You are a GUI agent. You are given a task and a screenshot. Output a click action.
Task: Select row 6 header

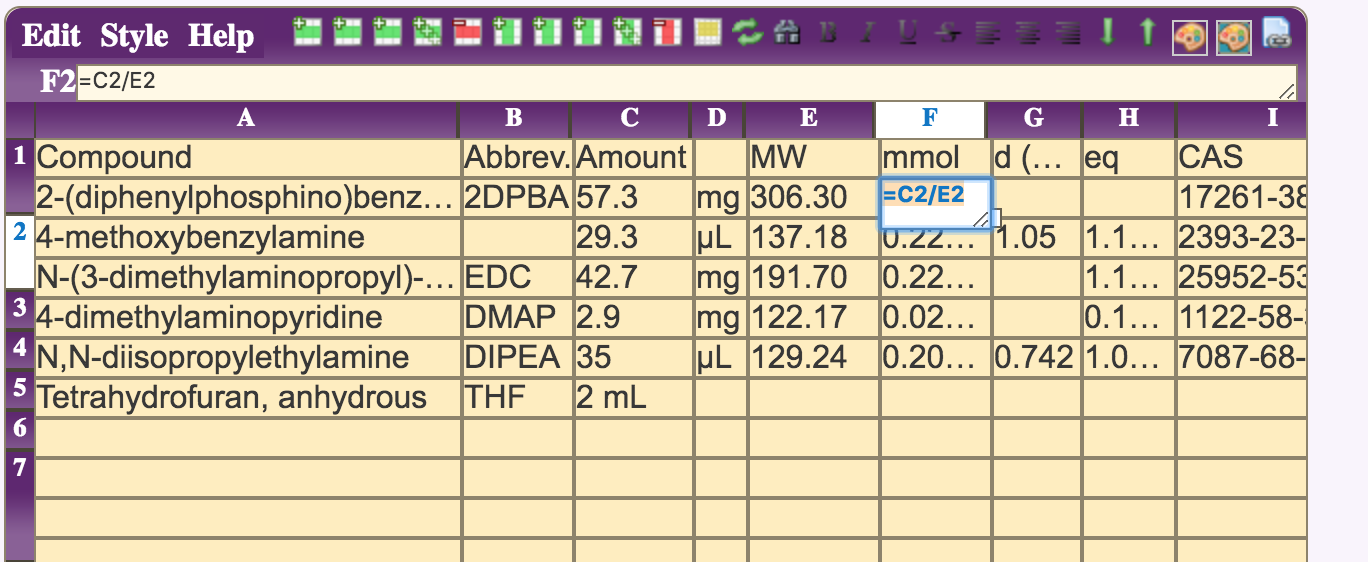click(x=19, y=428)
